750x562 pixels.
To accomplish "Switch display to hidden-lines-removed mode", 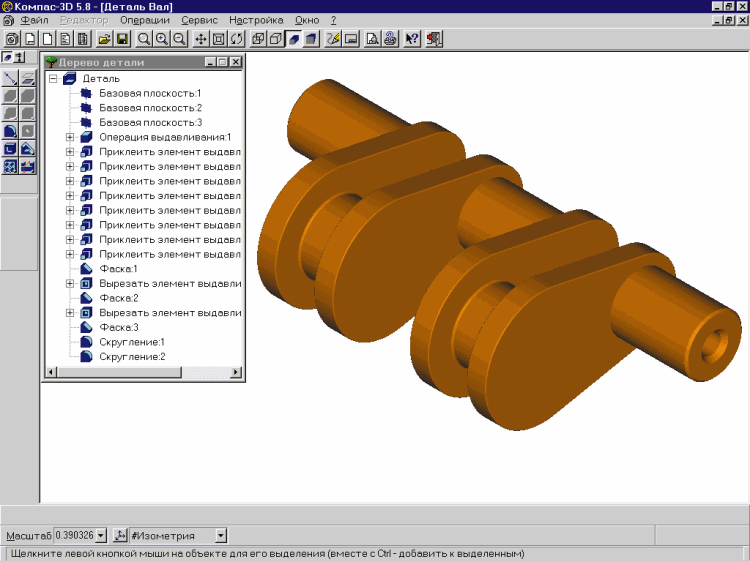I will pos(276,39).
